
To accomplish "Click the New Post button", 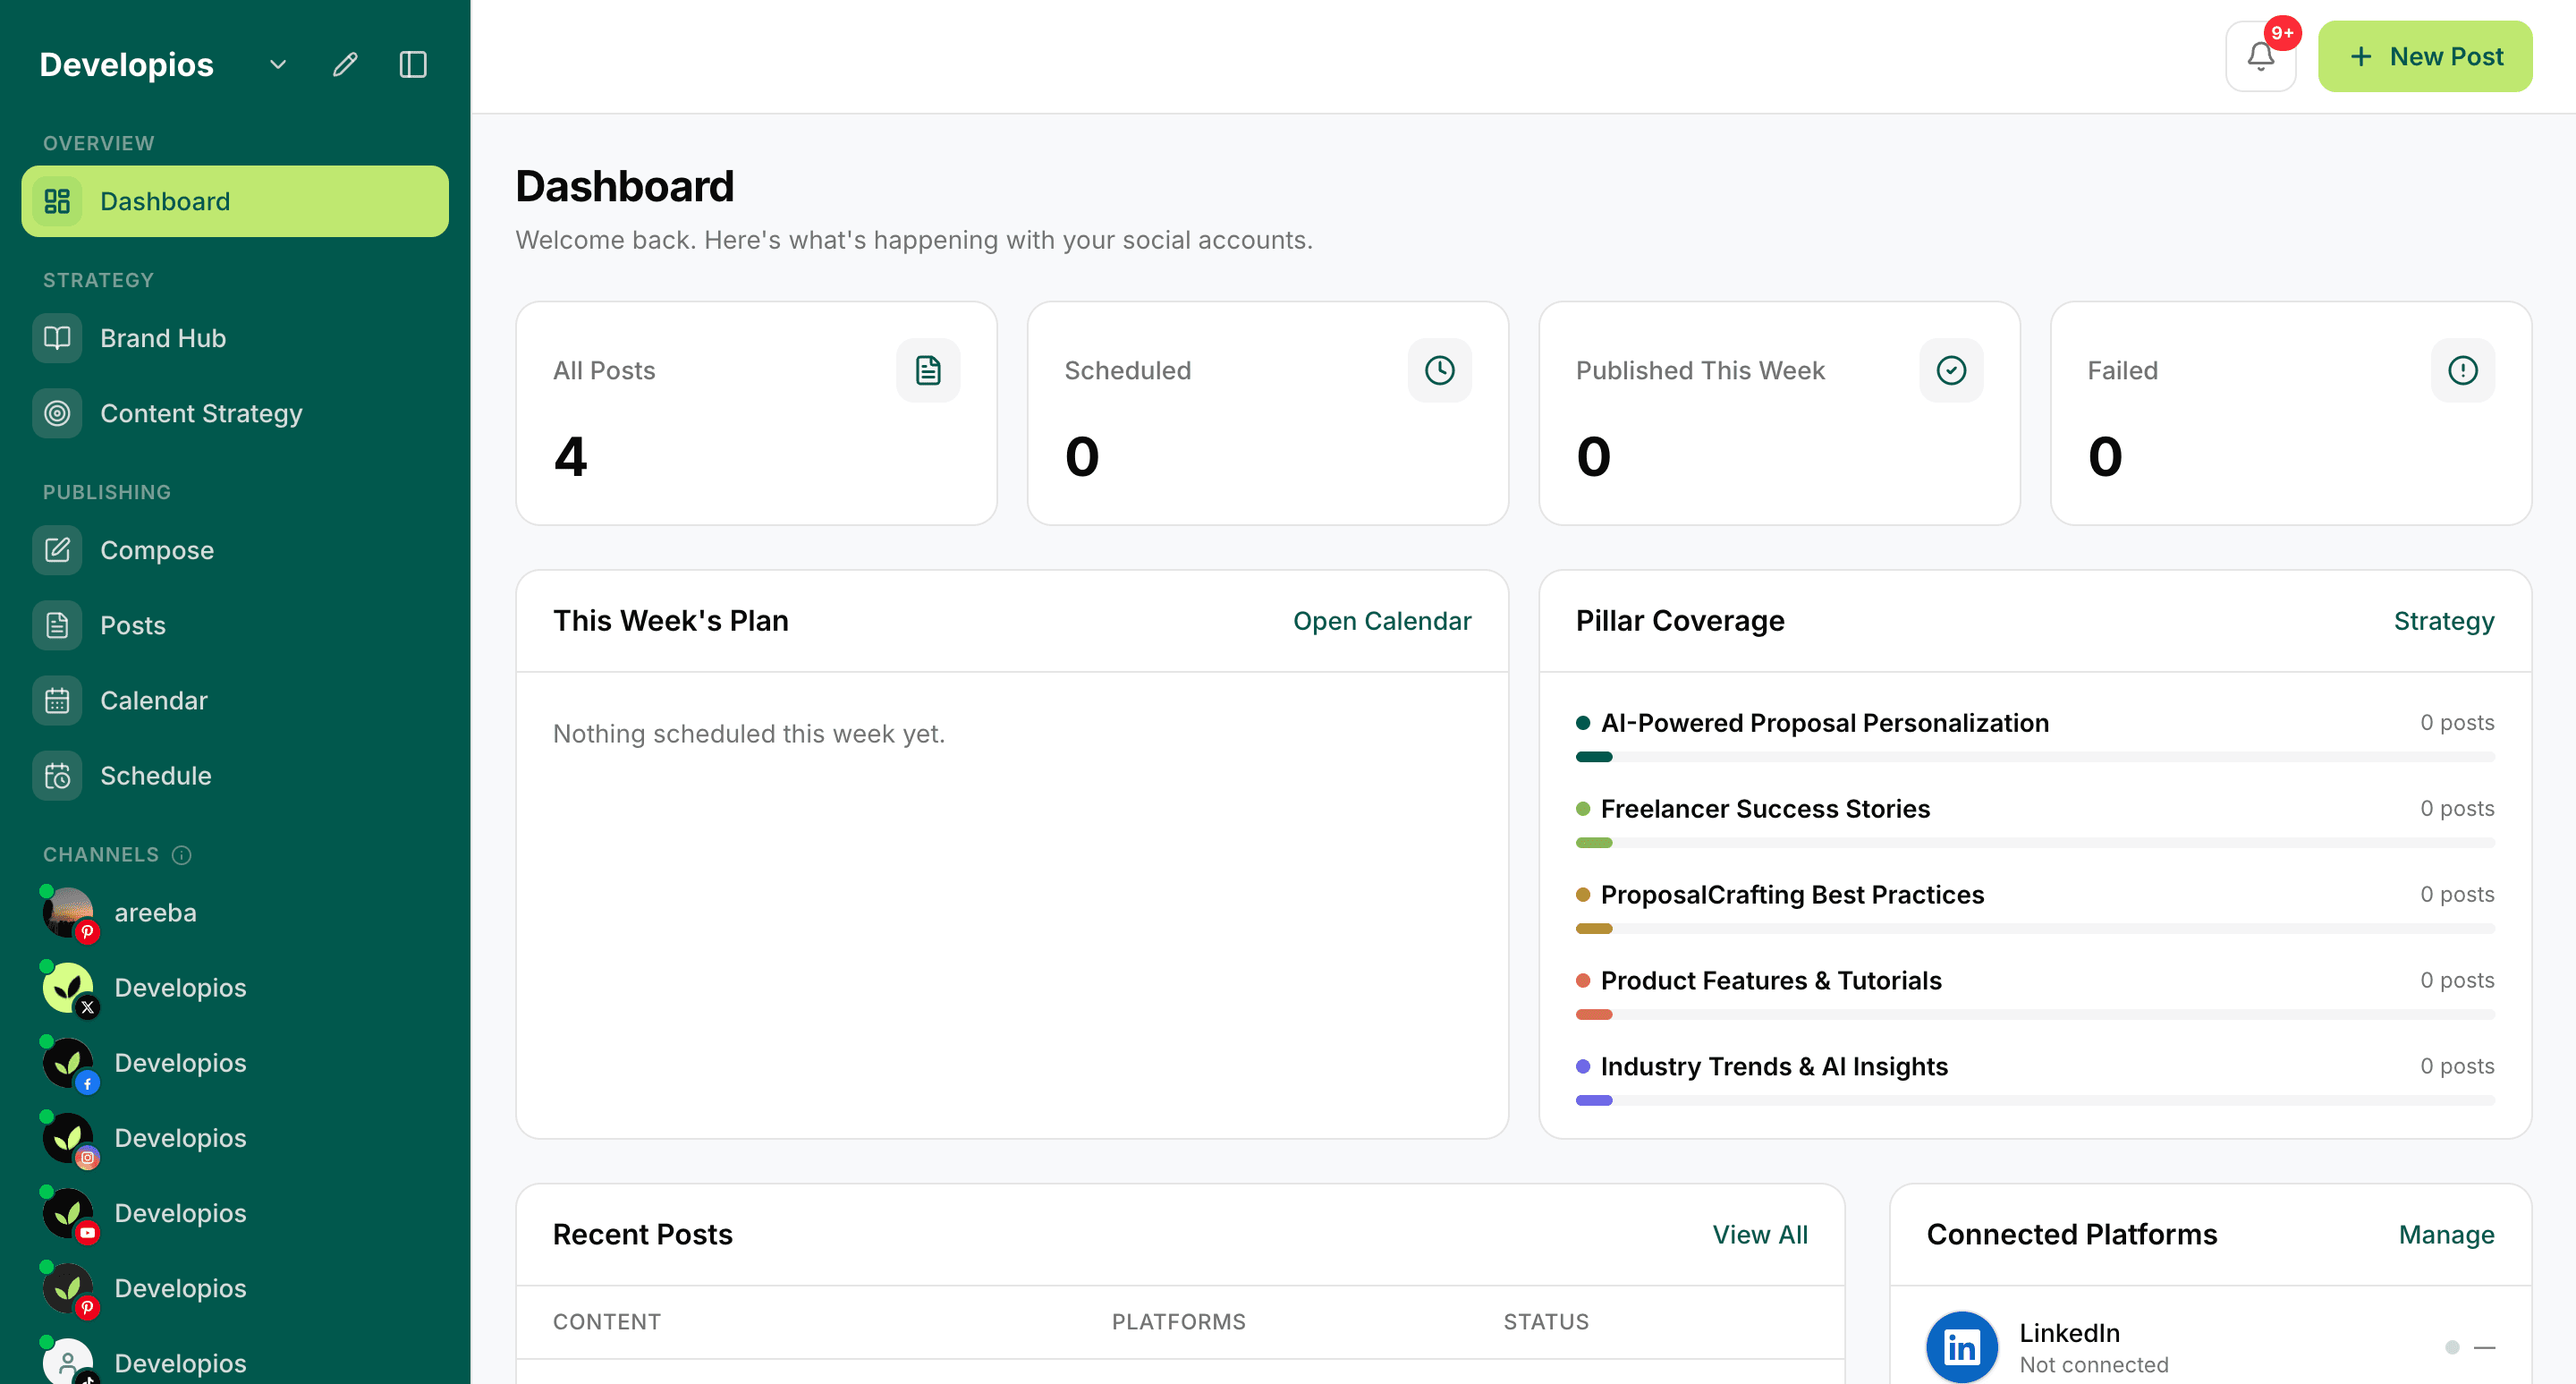I will 2425,57.
